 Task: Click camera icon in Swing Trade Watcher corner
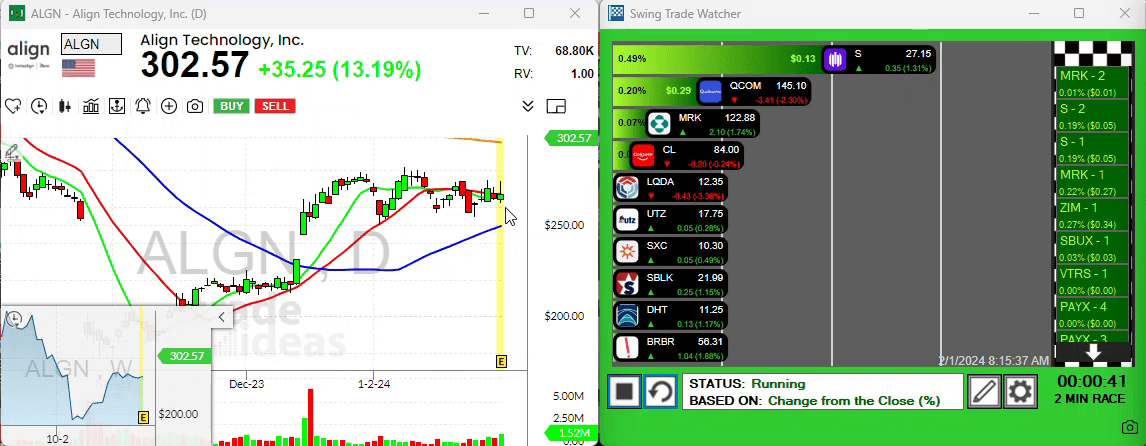tap(1129, 427)
